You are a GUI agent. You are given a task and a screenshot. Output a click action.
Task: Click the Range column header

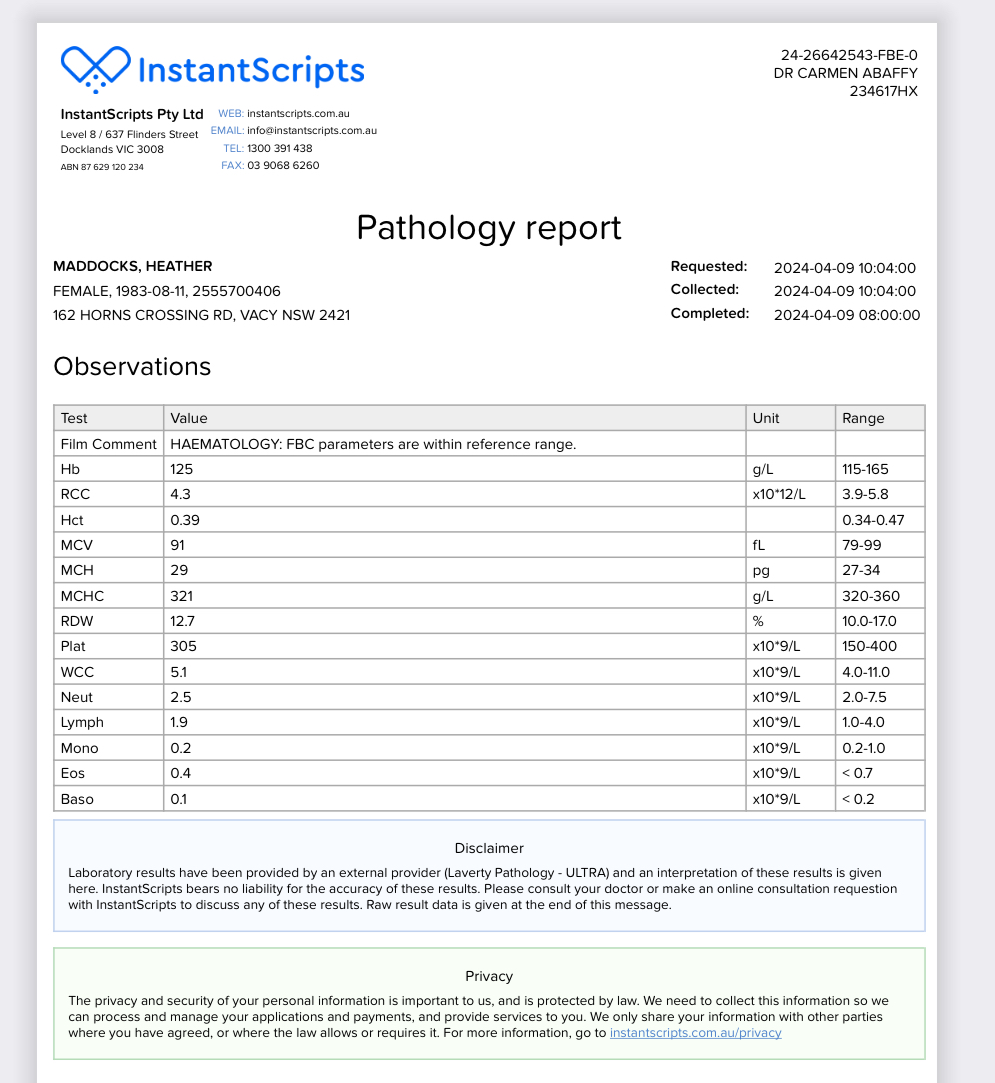pos(863,418)
